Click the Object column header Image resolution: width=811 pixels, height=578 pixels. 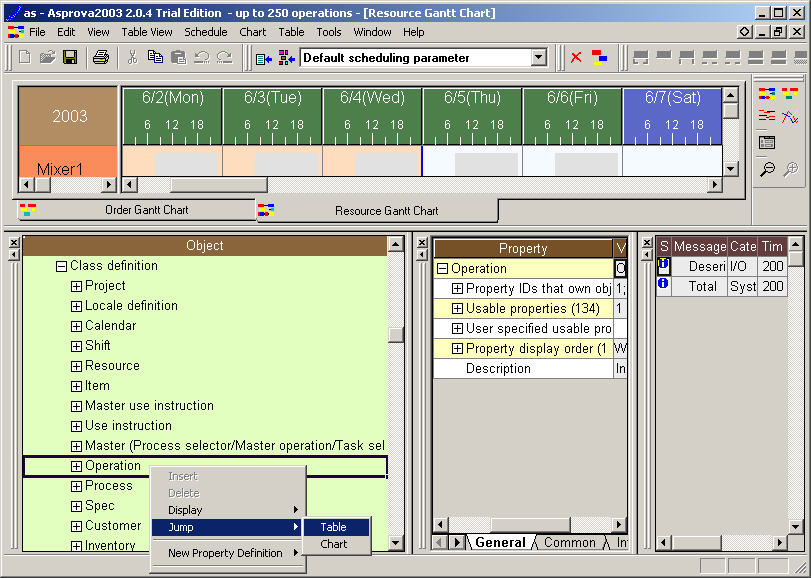pyautogui.click(x=205, y=246)
